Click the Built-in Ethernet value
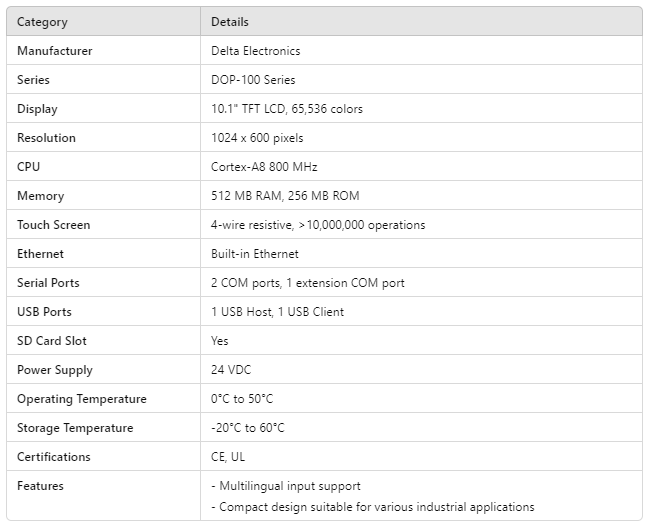The image size is (653, 529). tap(254, 254)
